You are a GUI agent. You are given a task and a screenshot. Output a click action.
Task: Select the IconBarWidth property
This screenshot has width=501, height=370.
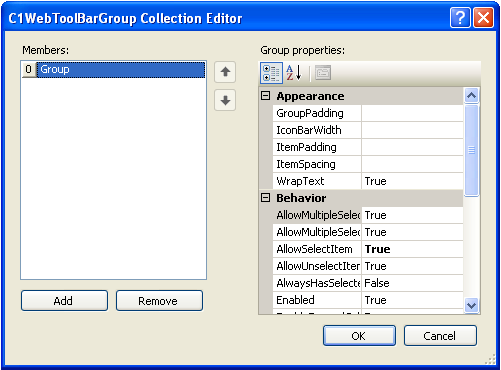[x=317, y=130]
